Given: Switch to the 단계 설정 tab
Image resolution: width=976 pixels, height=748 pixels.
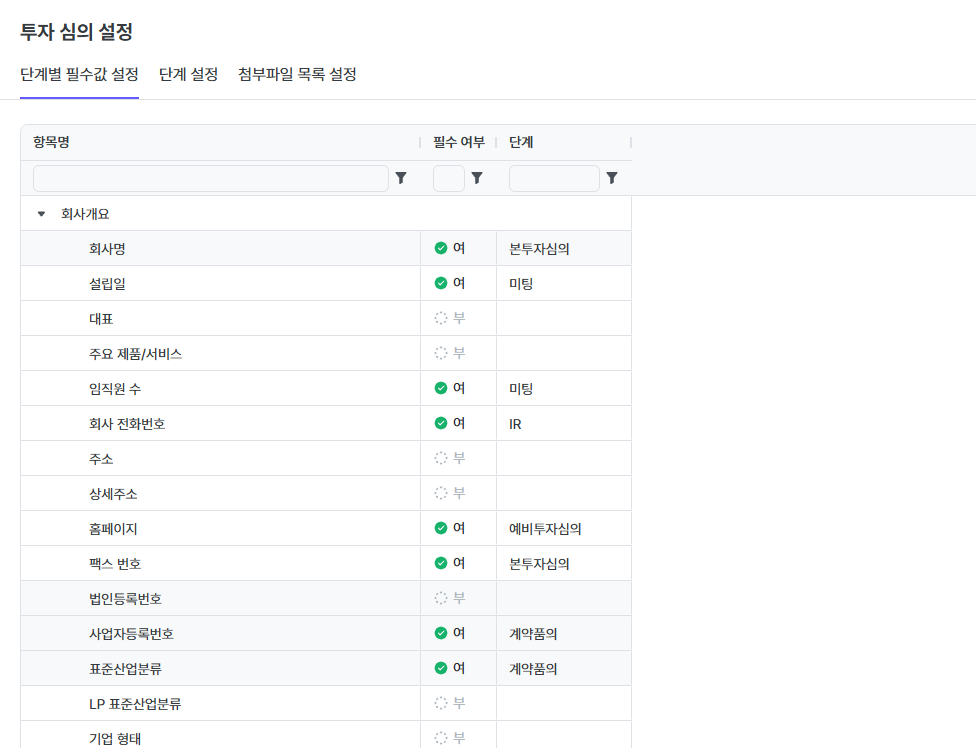Looking at the screenshot, I should pyautogui.click(x=188, y=75).
